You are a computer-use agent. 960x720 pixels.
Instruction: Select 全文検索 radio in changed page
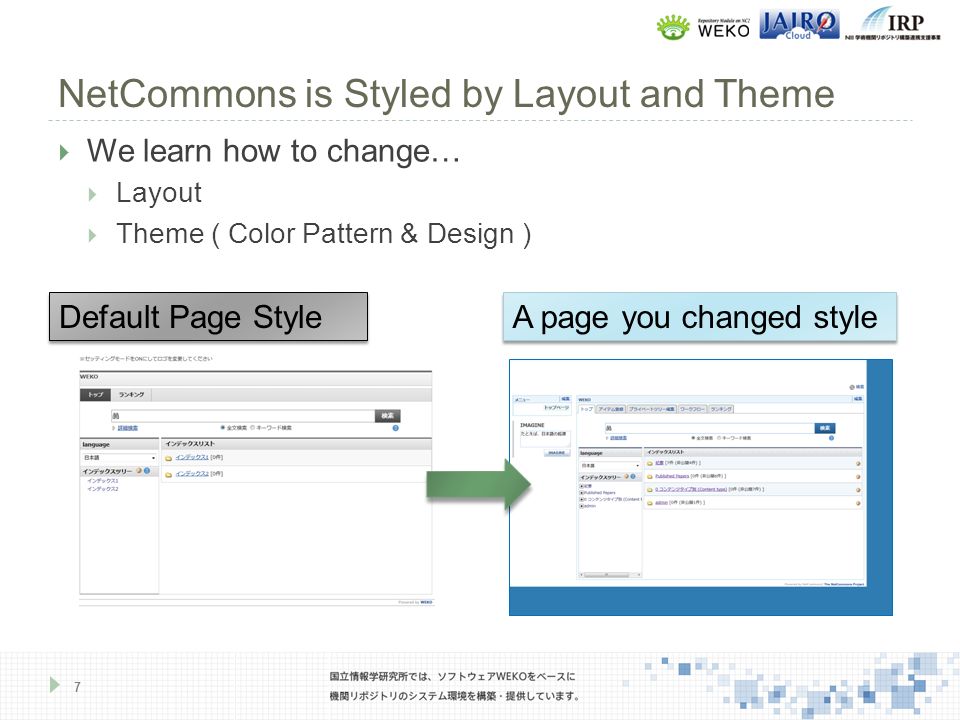click(692, 438)
